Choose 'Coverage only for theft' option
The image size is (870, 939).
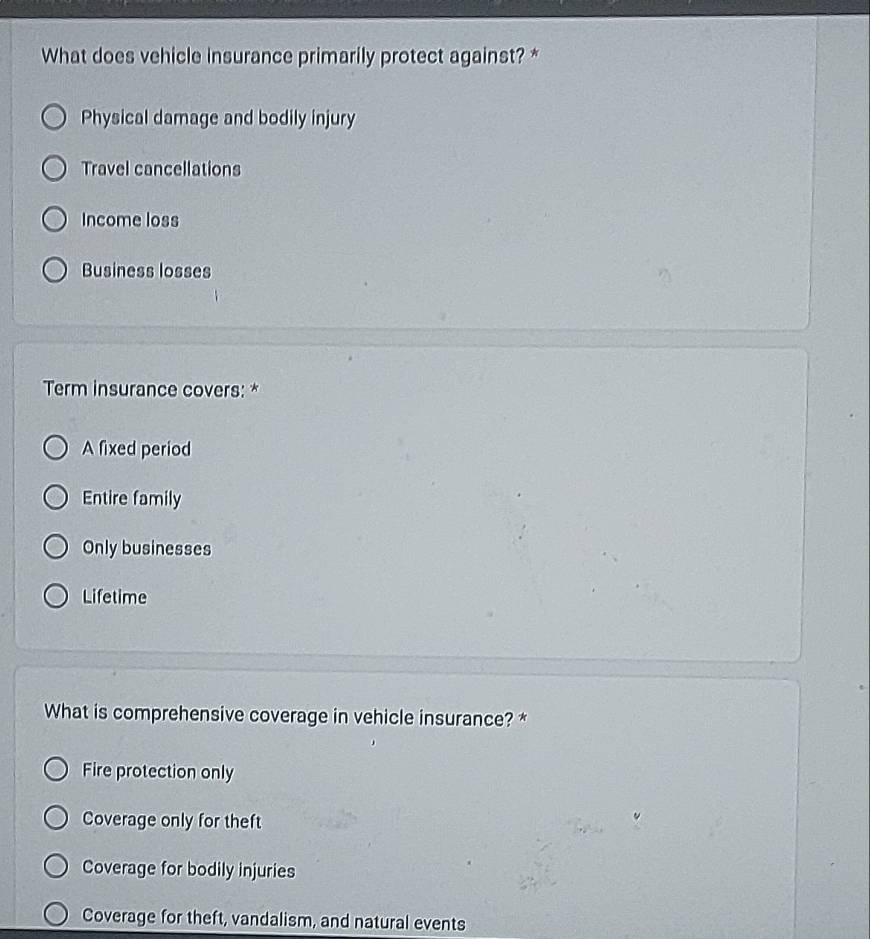point(56,818)
